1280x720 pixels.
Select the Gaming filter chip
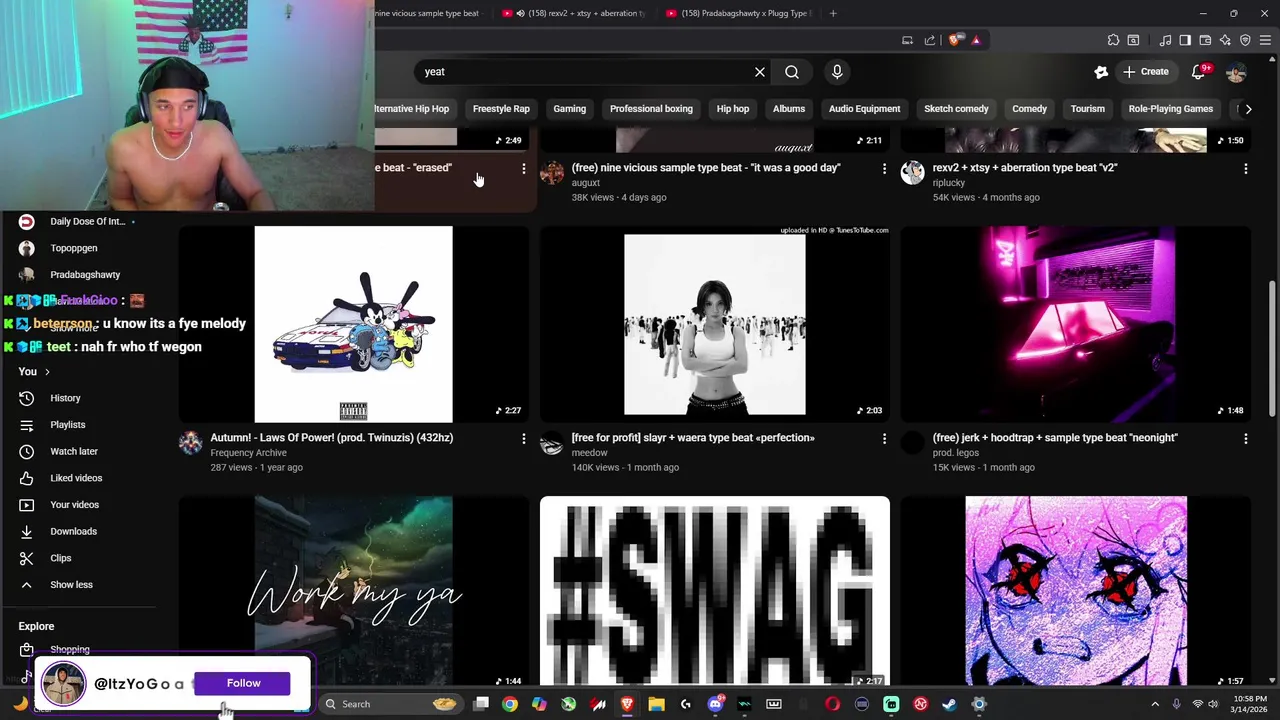tap(570, 109)
